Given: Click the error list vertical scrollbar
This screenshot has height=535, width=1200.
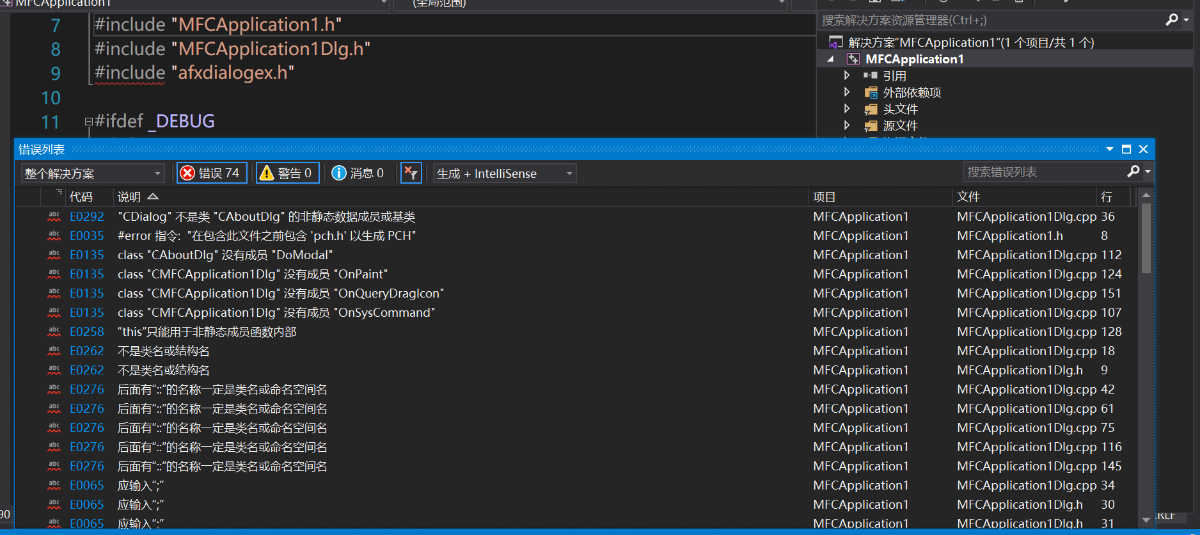Looking at the screenshot, I should click(1144, 360).
